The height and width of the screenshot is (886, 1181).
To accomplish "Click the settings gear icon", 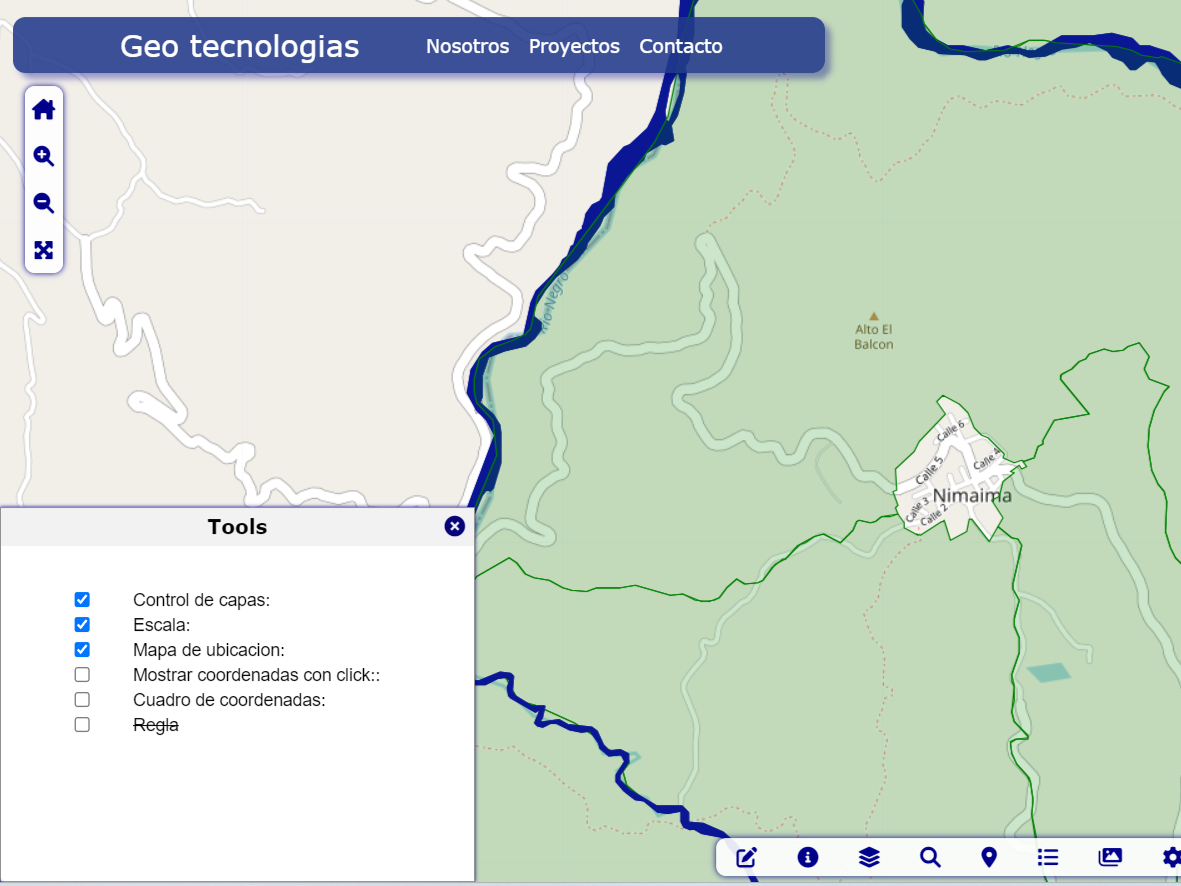I will tap(1171, 857).
